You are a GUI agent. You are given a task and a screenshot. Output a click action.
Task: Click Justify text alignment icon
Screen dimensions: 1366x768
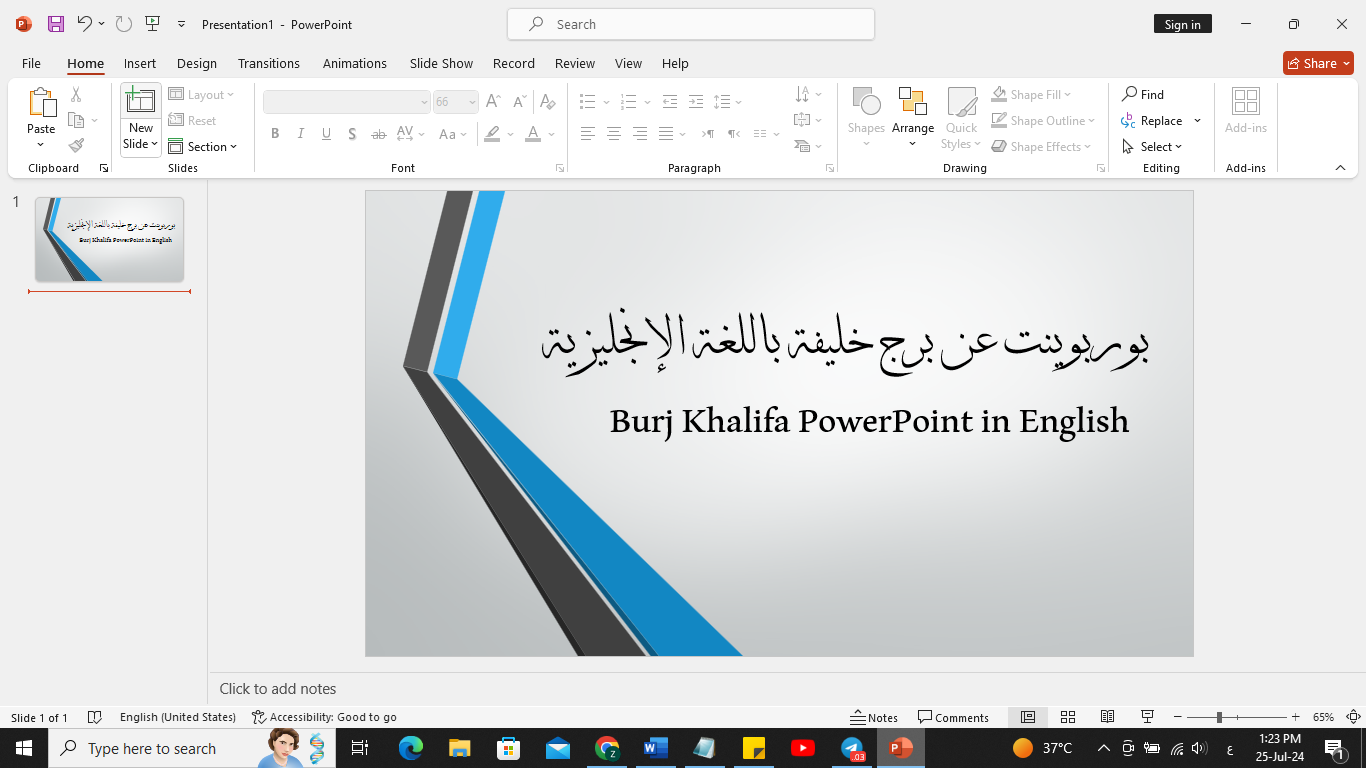[x=666, y=134]
